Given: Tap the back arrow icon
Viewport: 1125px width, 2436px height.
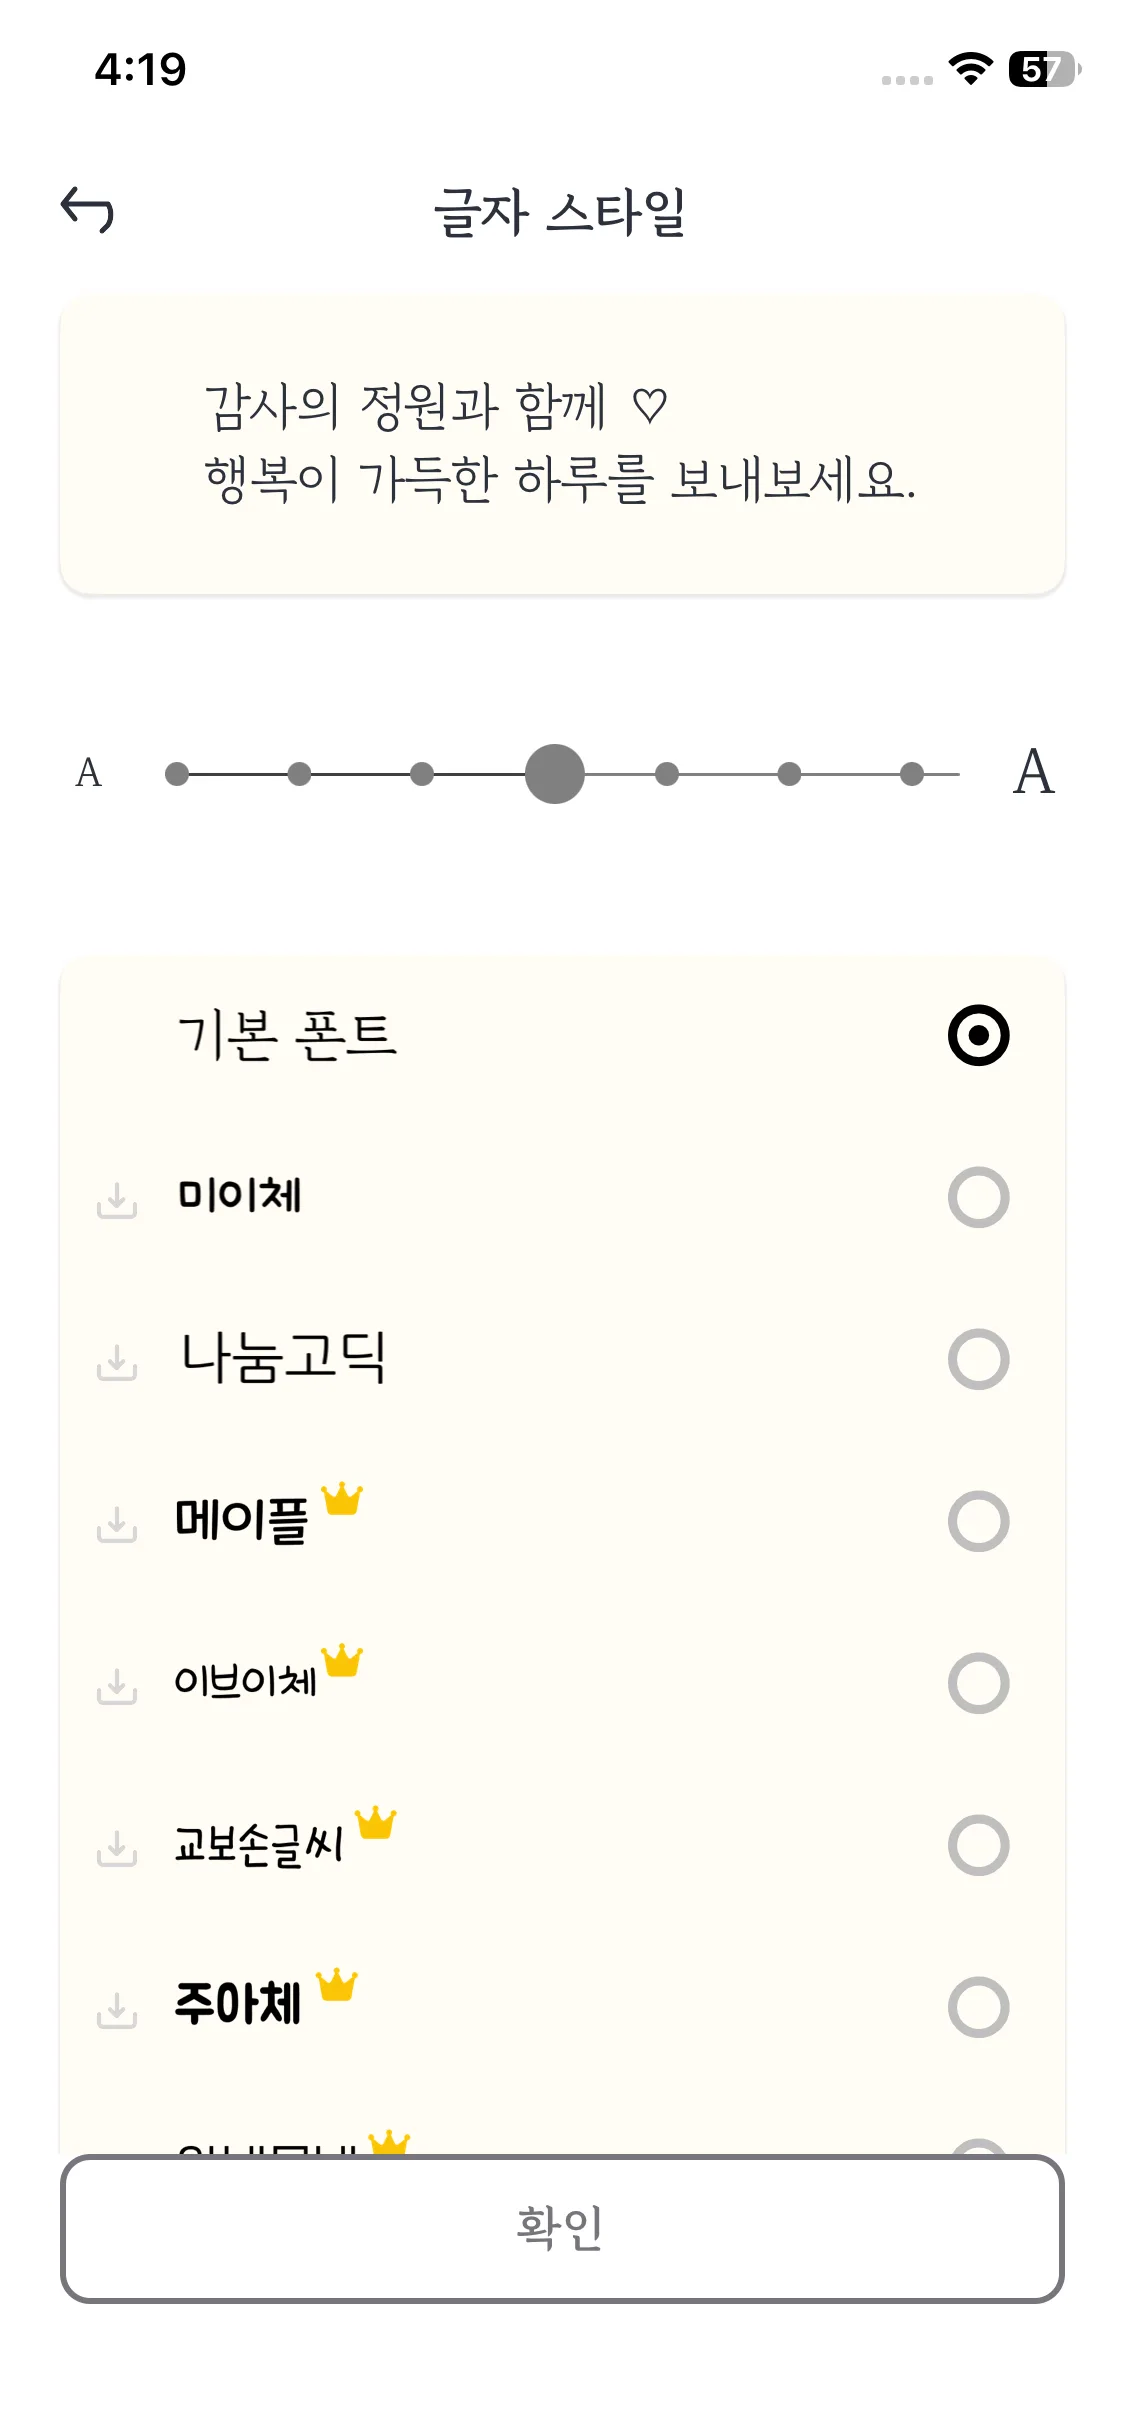Looking at the screenshot, I should (x=88, y=211).
